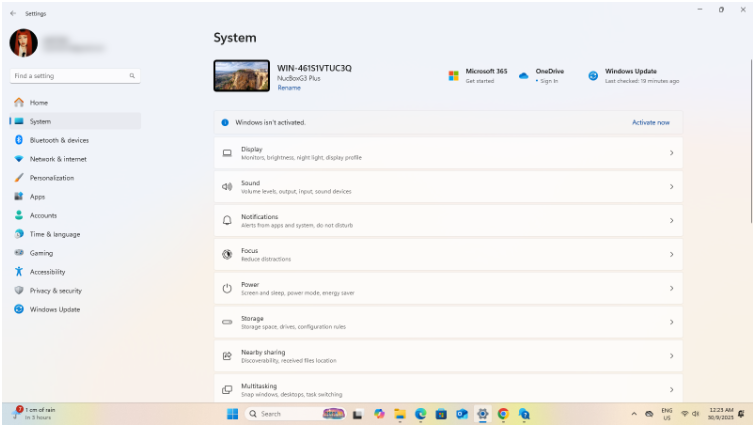Open the Windows Start button
Image resolution: width=753 pixels, height=425 pixels.
click(x=232, y=414)
